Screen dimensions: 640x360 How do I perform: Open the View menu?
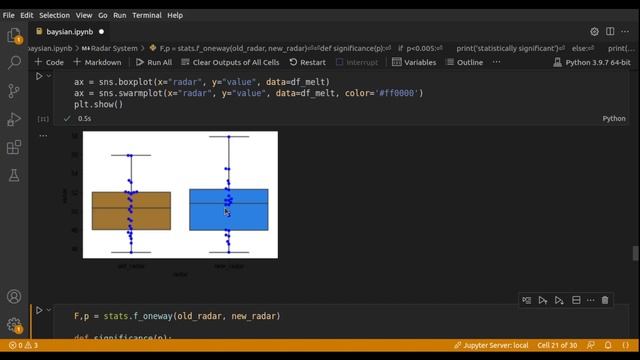tap(84, 15)
